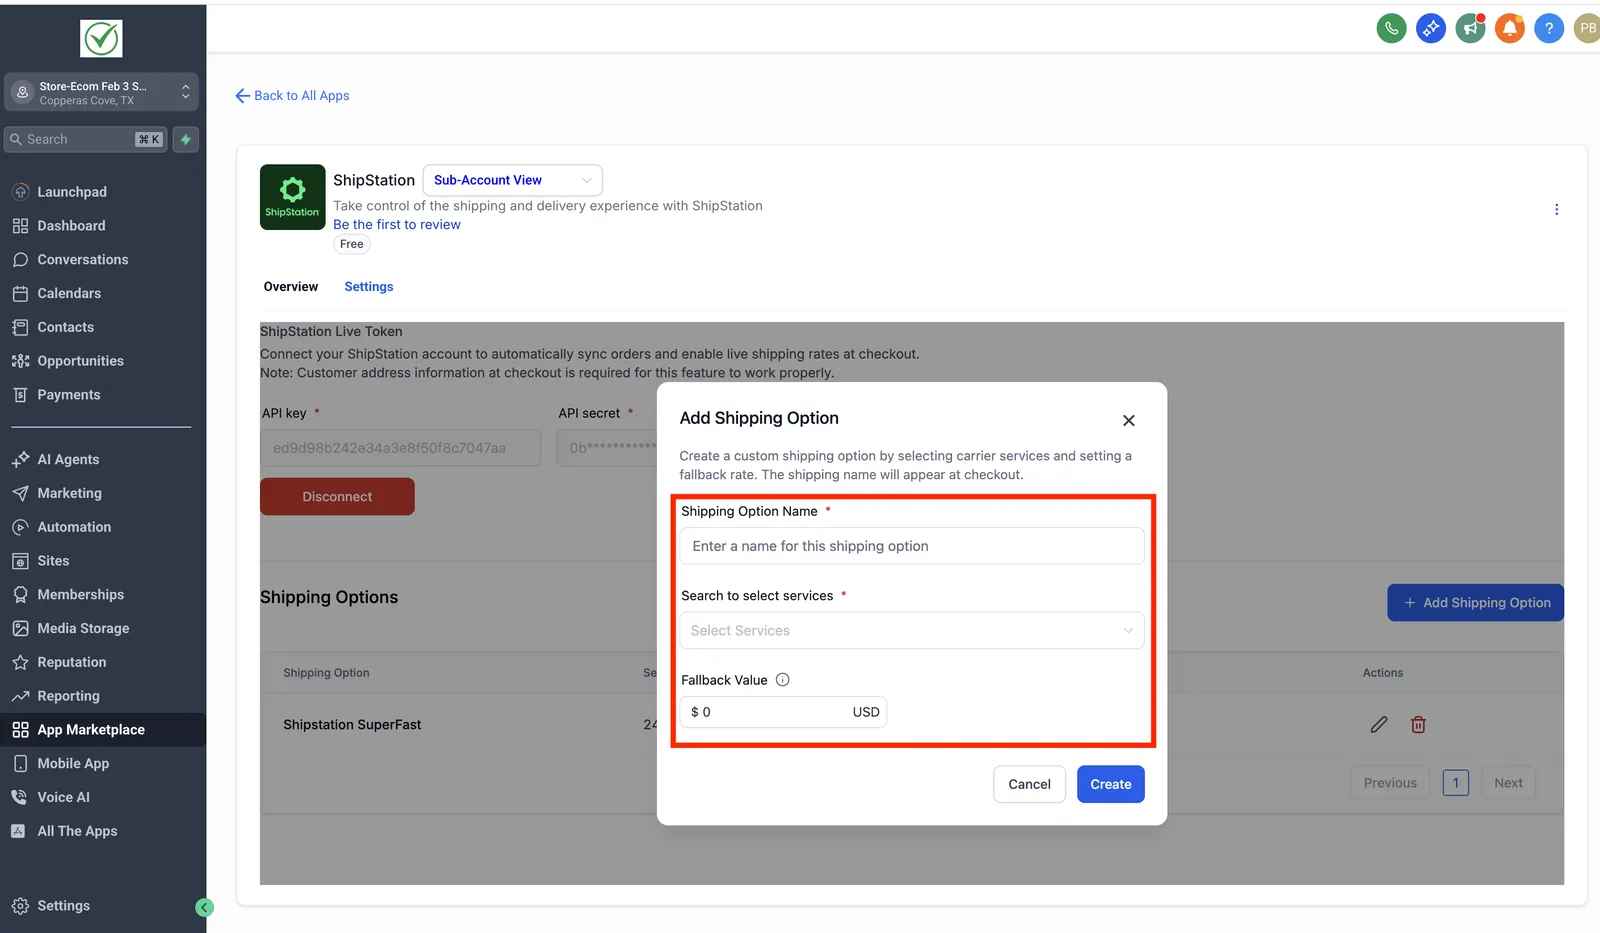Open the PB profile avatar
Viewport: 1600px width, 933px height.
[1587, 28]
